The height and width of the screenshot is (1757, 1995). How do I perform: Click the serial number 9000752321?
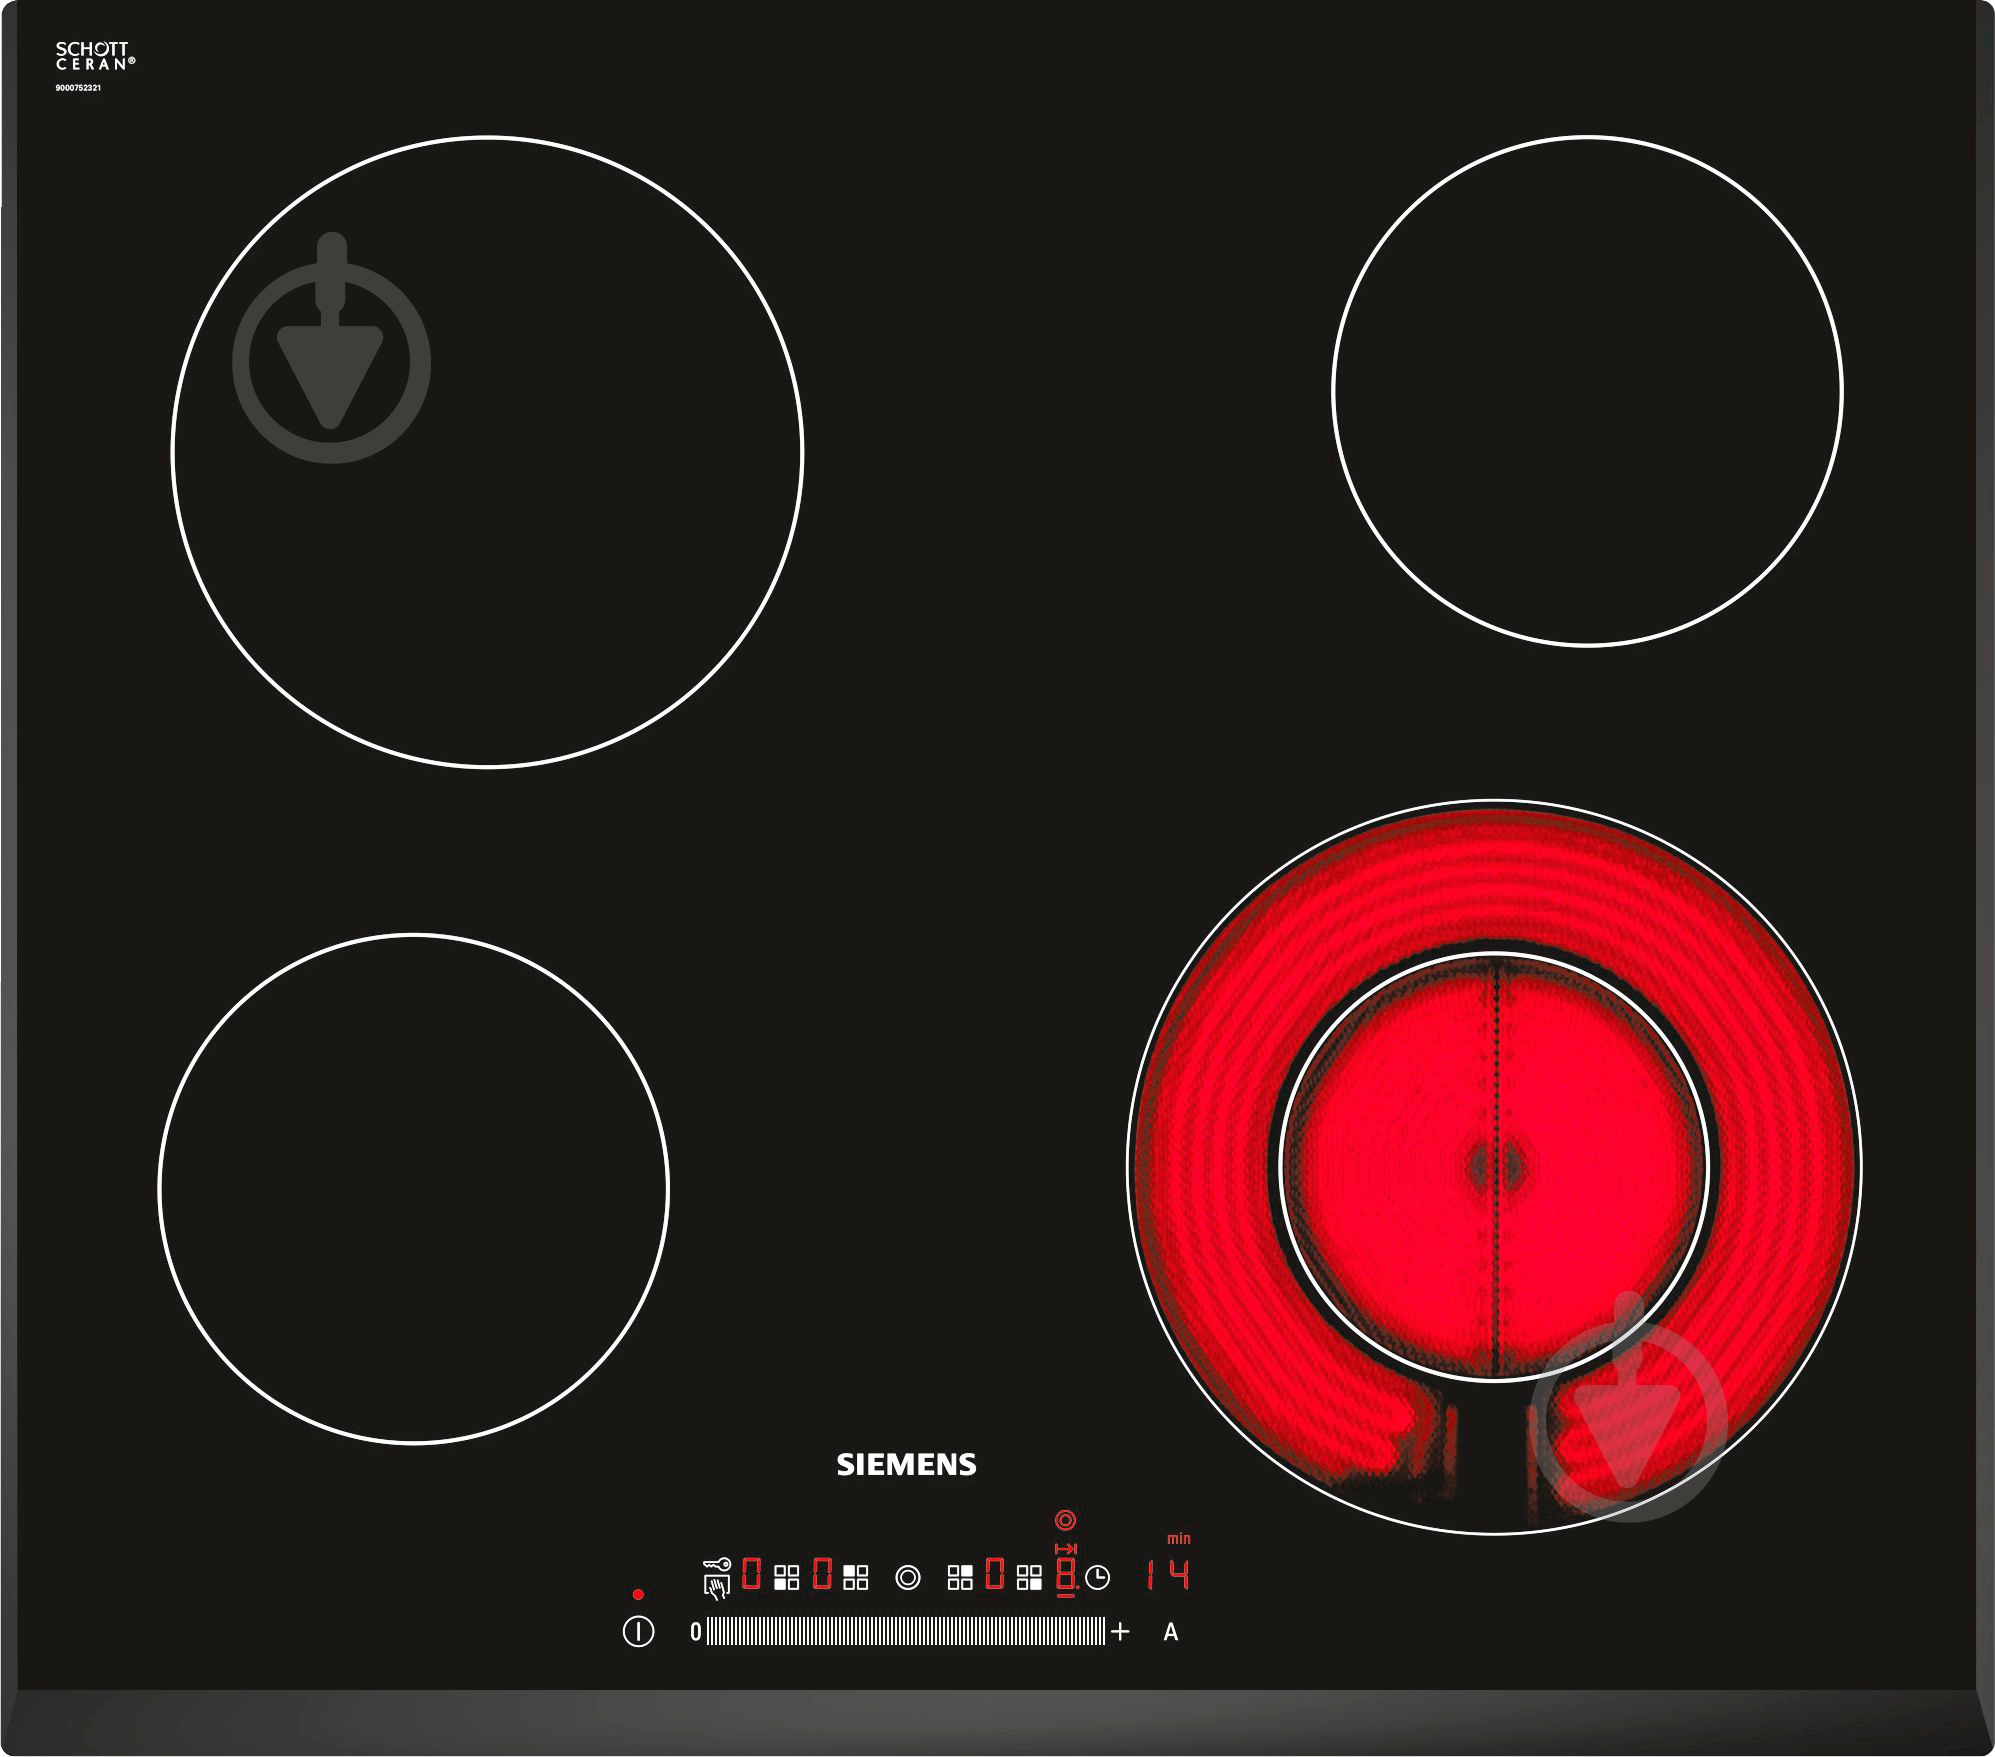coord(78,88)
